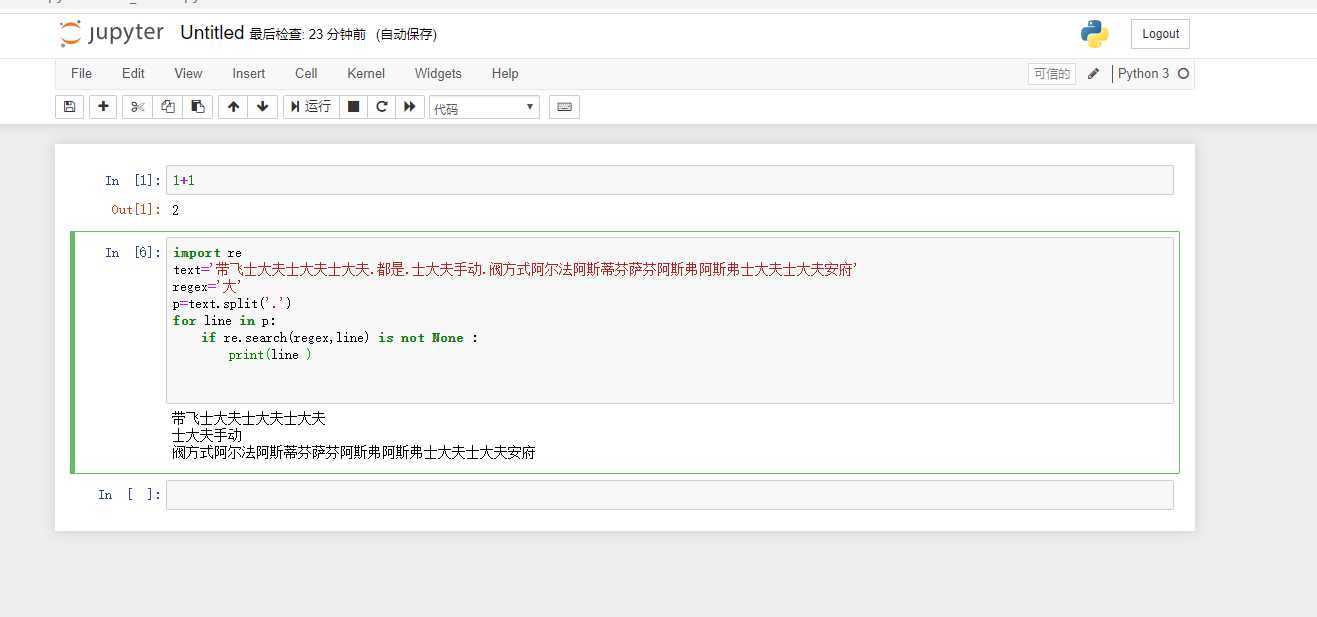
Task: Click the regex='大' code line
Action: 208,287
